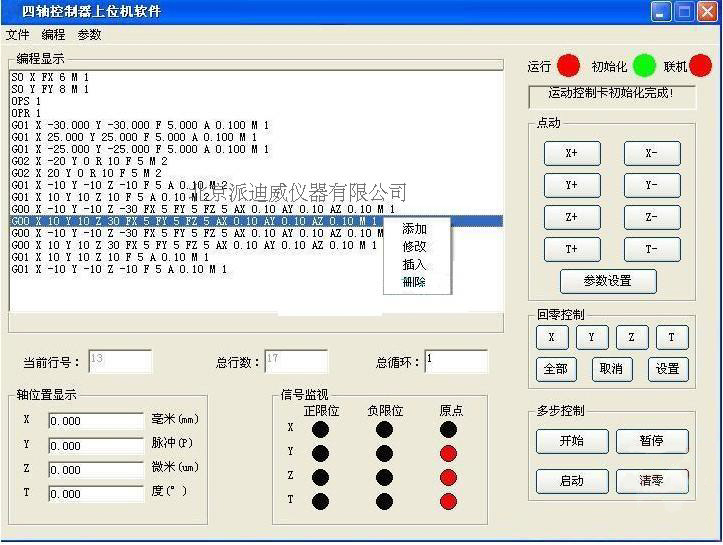Click the red 联机 status indicator
The height and width of the screenshot is (545, 723).
click(701, 66)
